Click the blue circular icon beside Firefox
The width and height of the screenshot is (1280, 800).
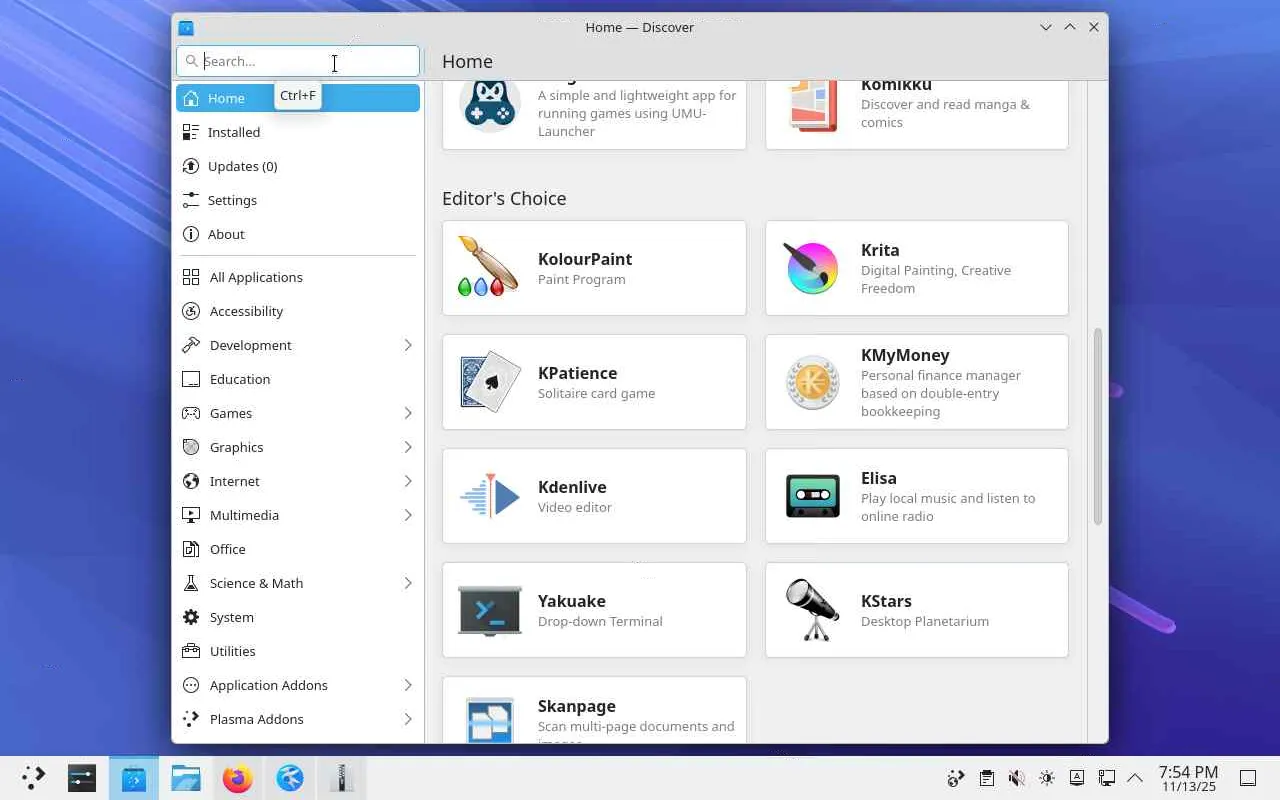point(290,778)
